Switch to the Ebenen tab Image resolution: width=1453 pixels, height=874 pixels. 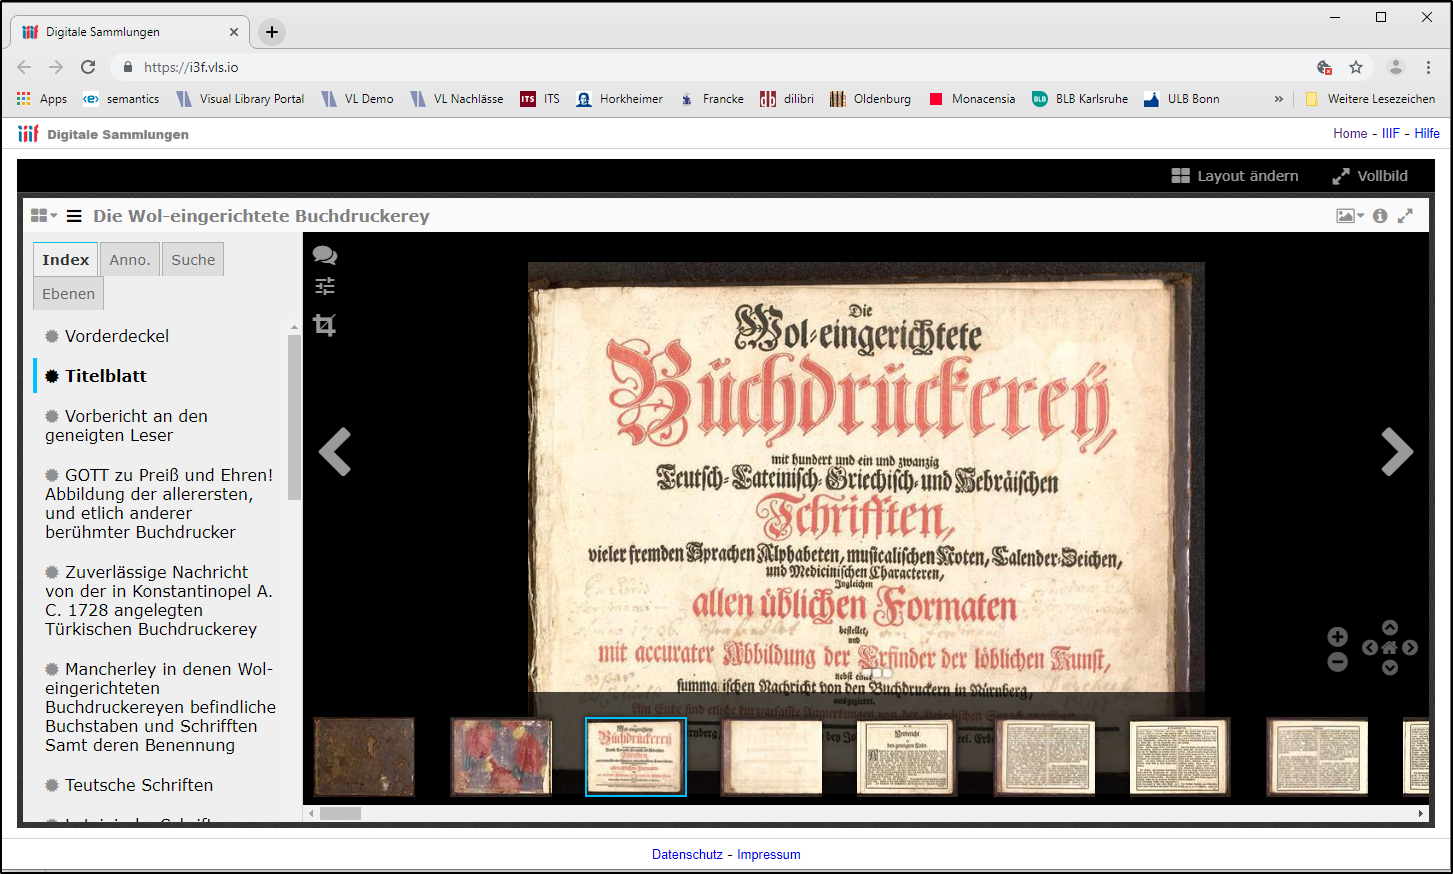click(x=68, y=293)
